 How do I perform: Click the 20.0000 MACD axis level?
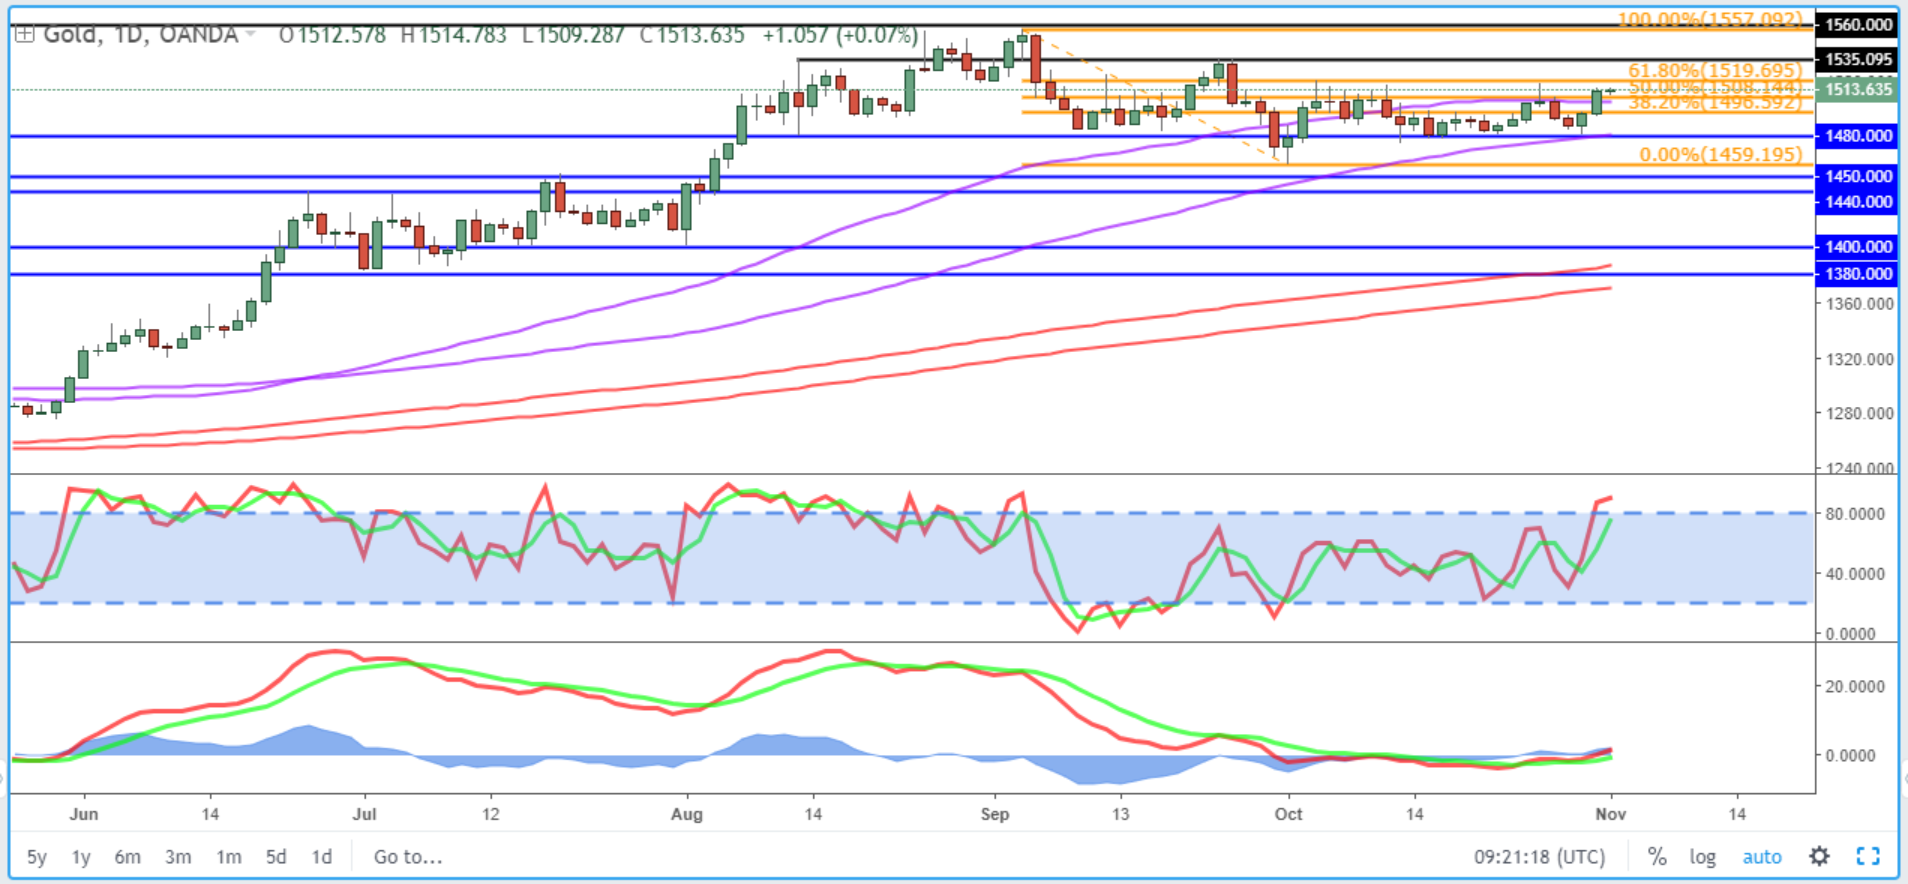pos(1855,687)
